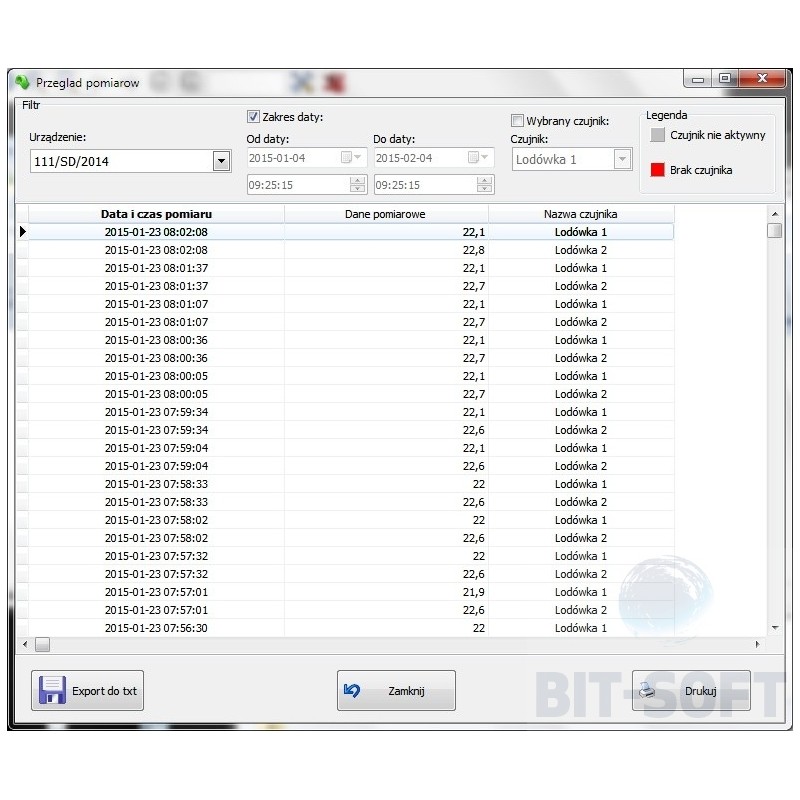Screen dimensions: 800x800
Task: Expand the Do daty date picker arrow
Action: coord(485,157)
